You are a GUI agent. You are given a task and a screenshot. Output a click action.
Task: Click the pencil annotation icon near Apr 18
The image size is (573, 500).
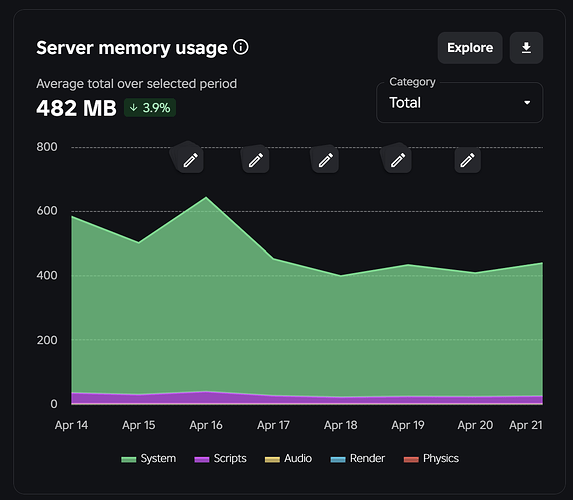(325, 160)
